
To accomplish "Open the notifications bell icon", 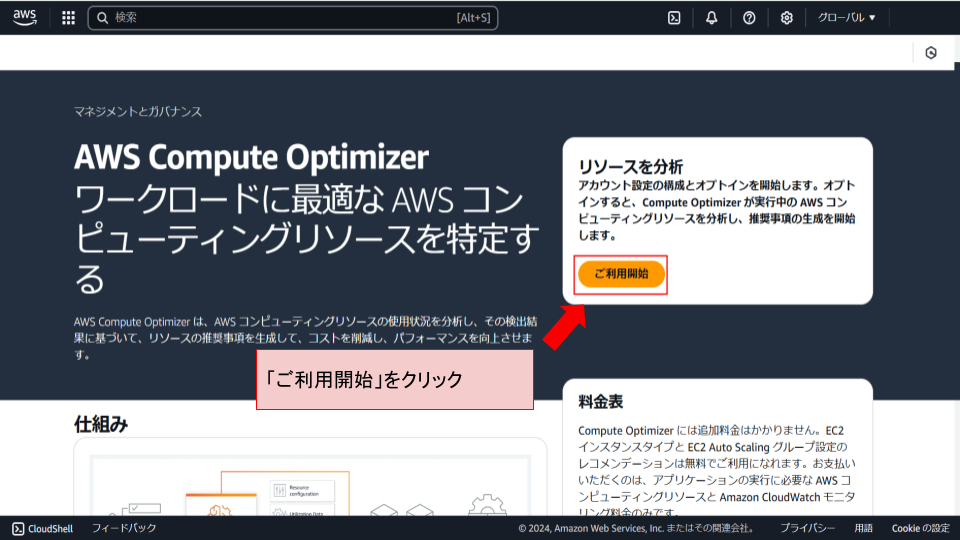I will point(711,18).
